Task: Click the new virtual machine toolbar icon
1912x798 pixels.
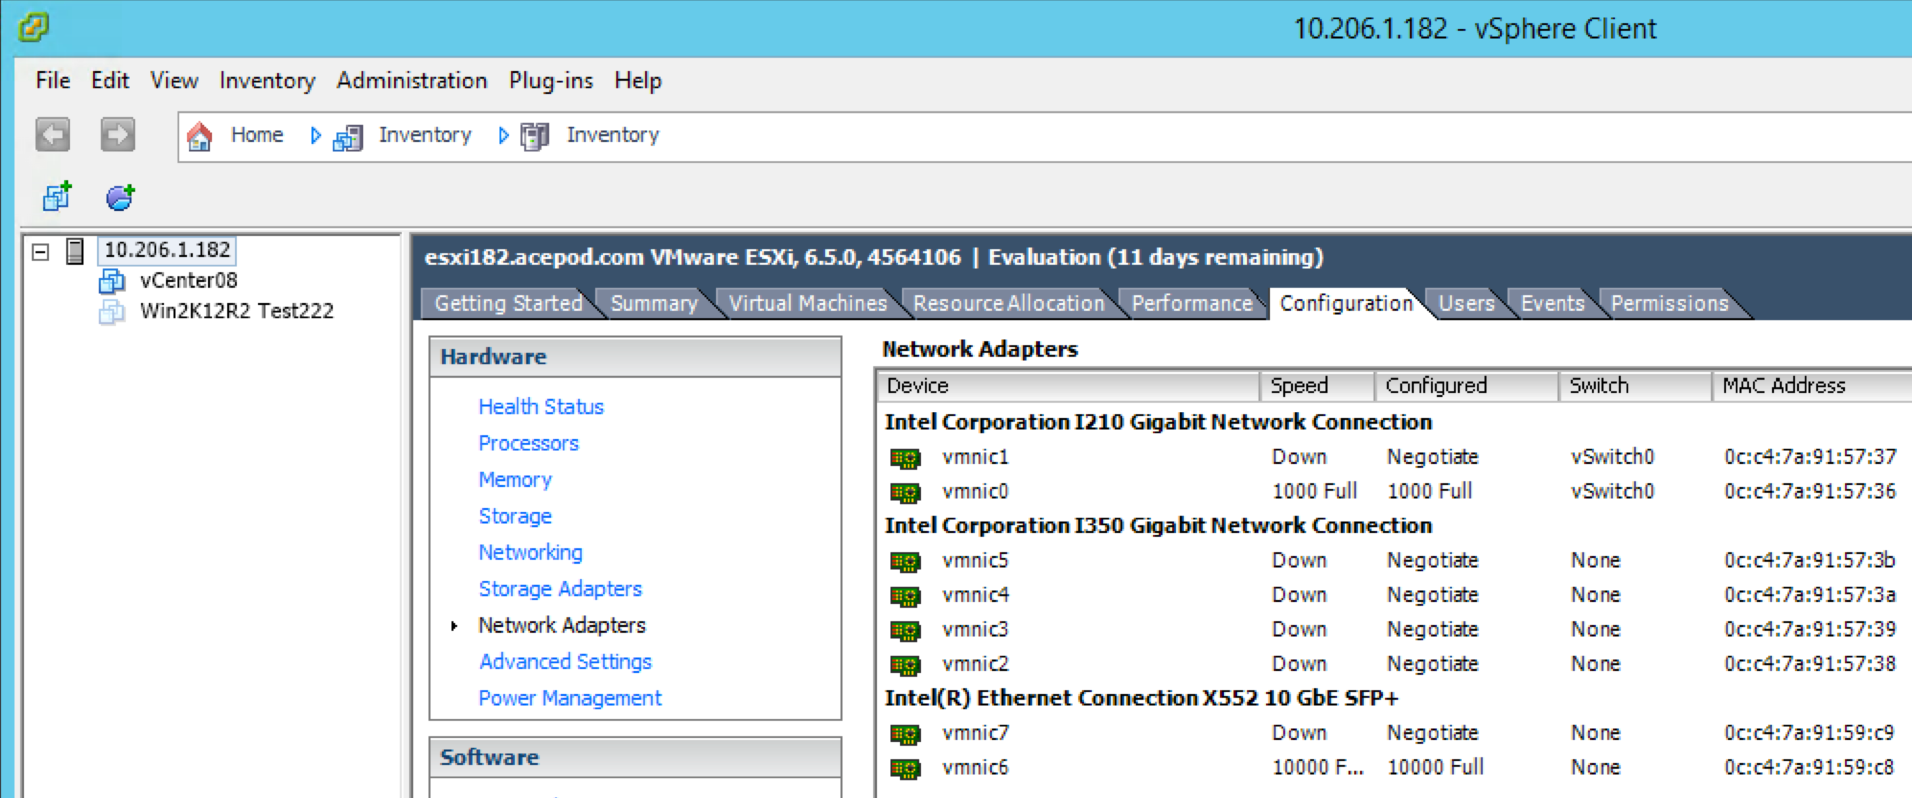Action: [57, 197]
